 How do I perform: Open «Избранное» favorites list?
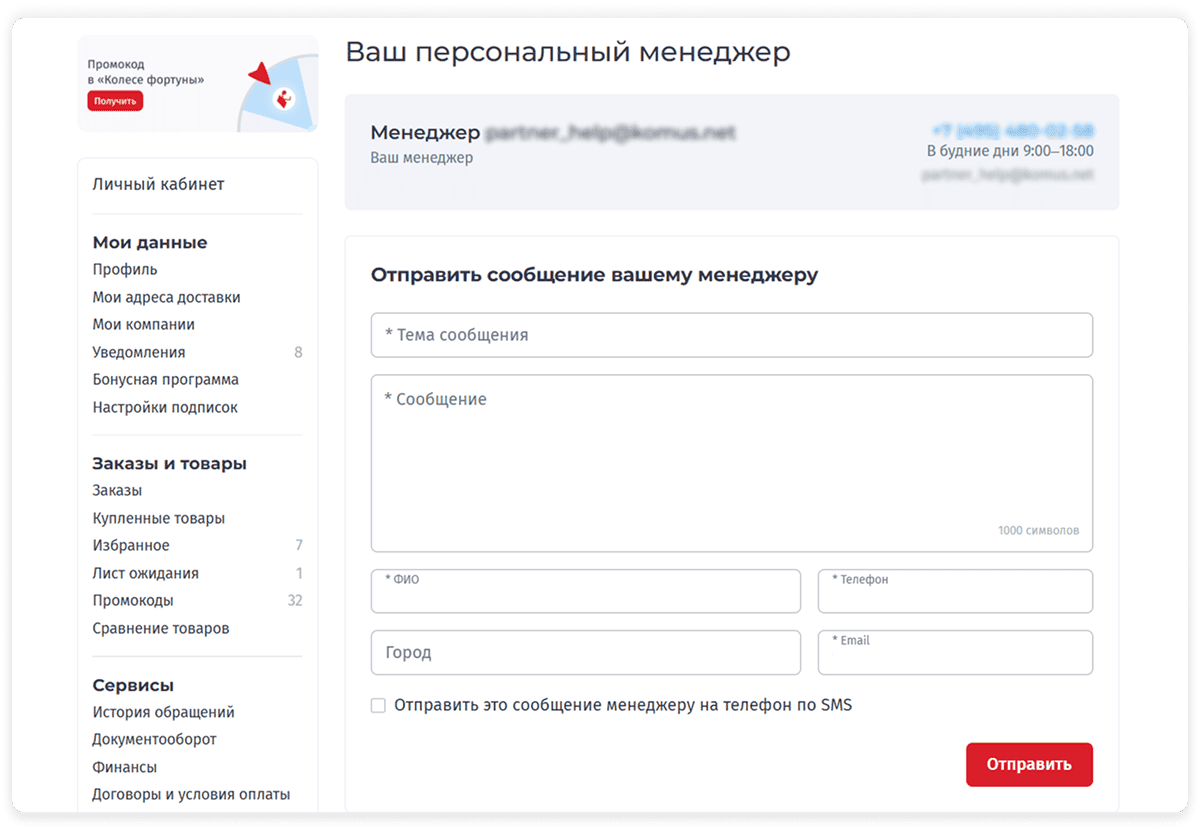click(x=132, y=545)
